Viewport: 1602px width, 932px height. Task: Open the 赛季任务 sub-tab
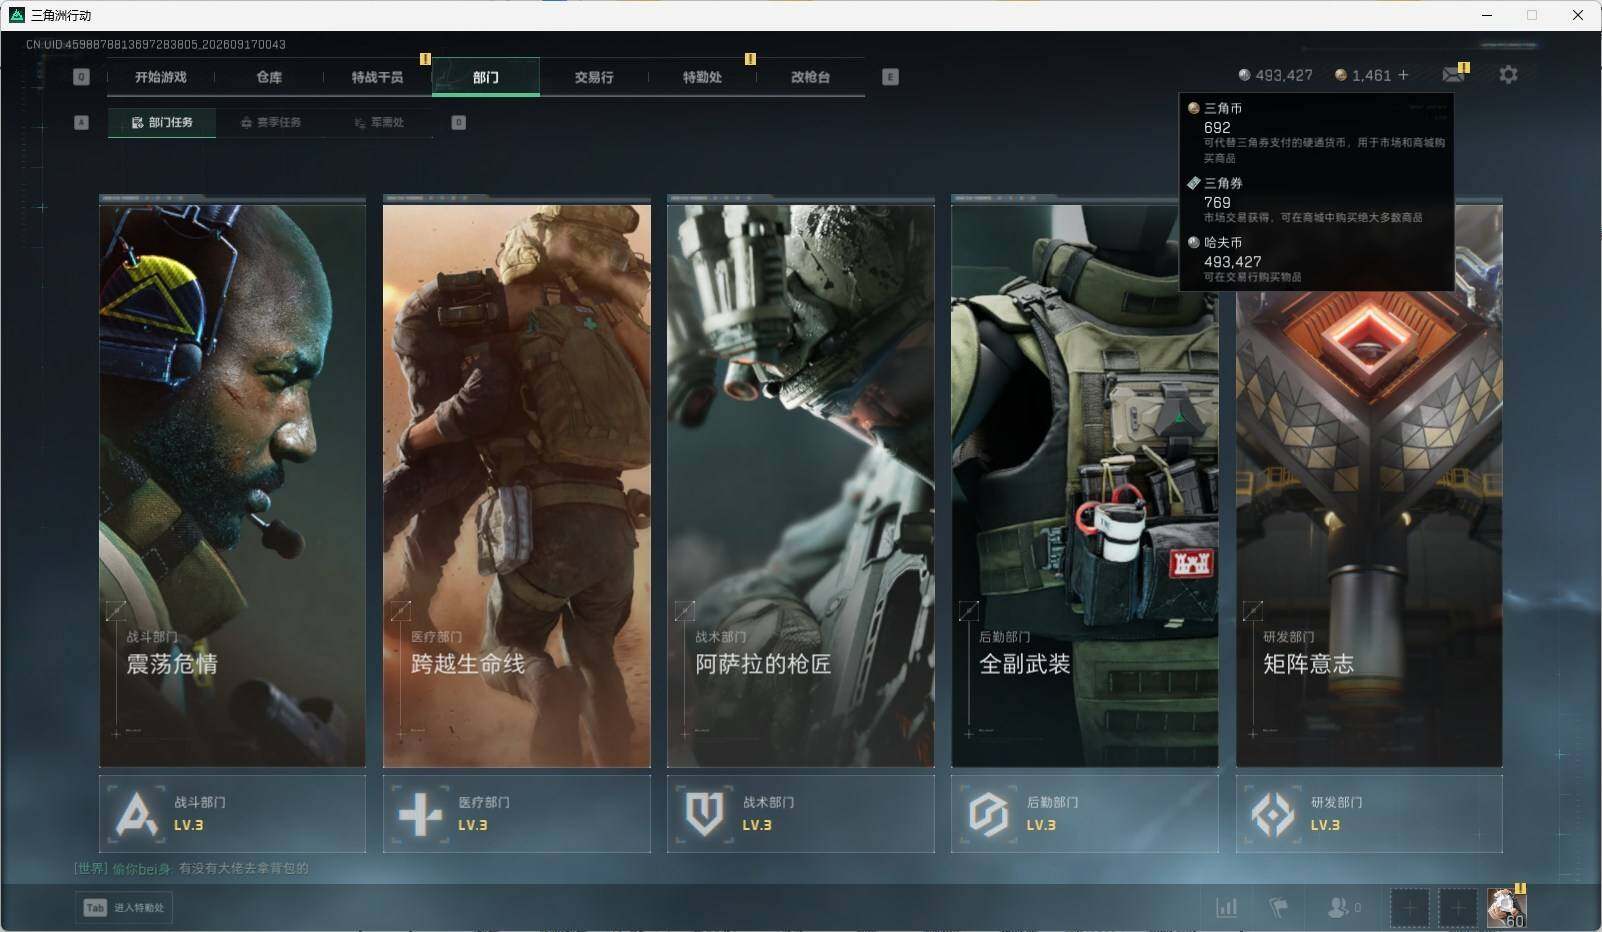(270, 122)
